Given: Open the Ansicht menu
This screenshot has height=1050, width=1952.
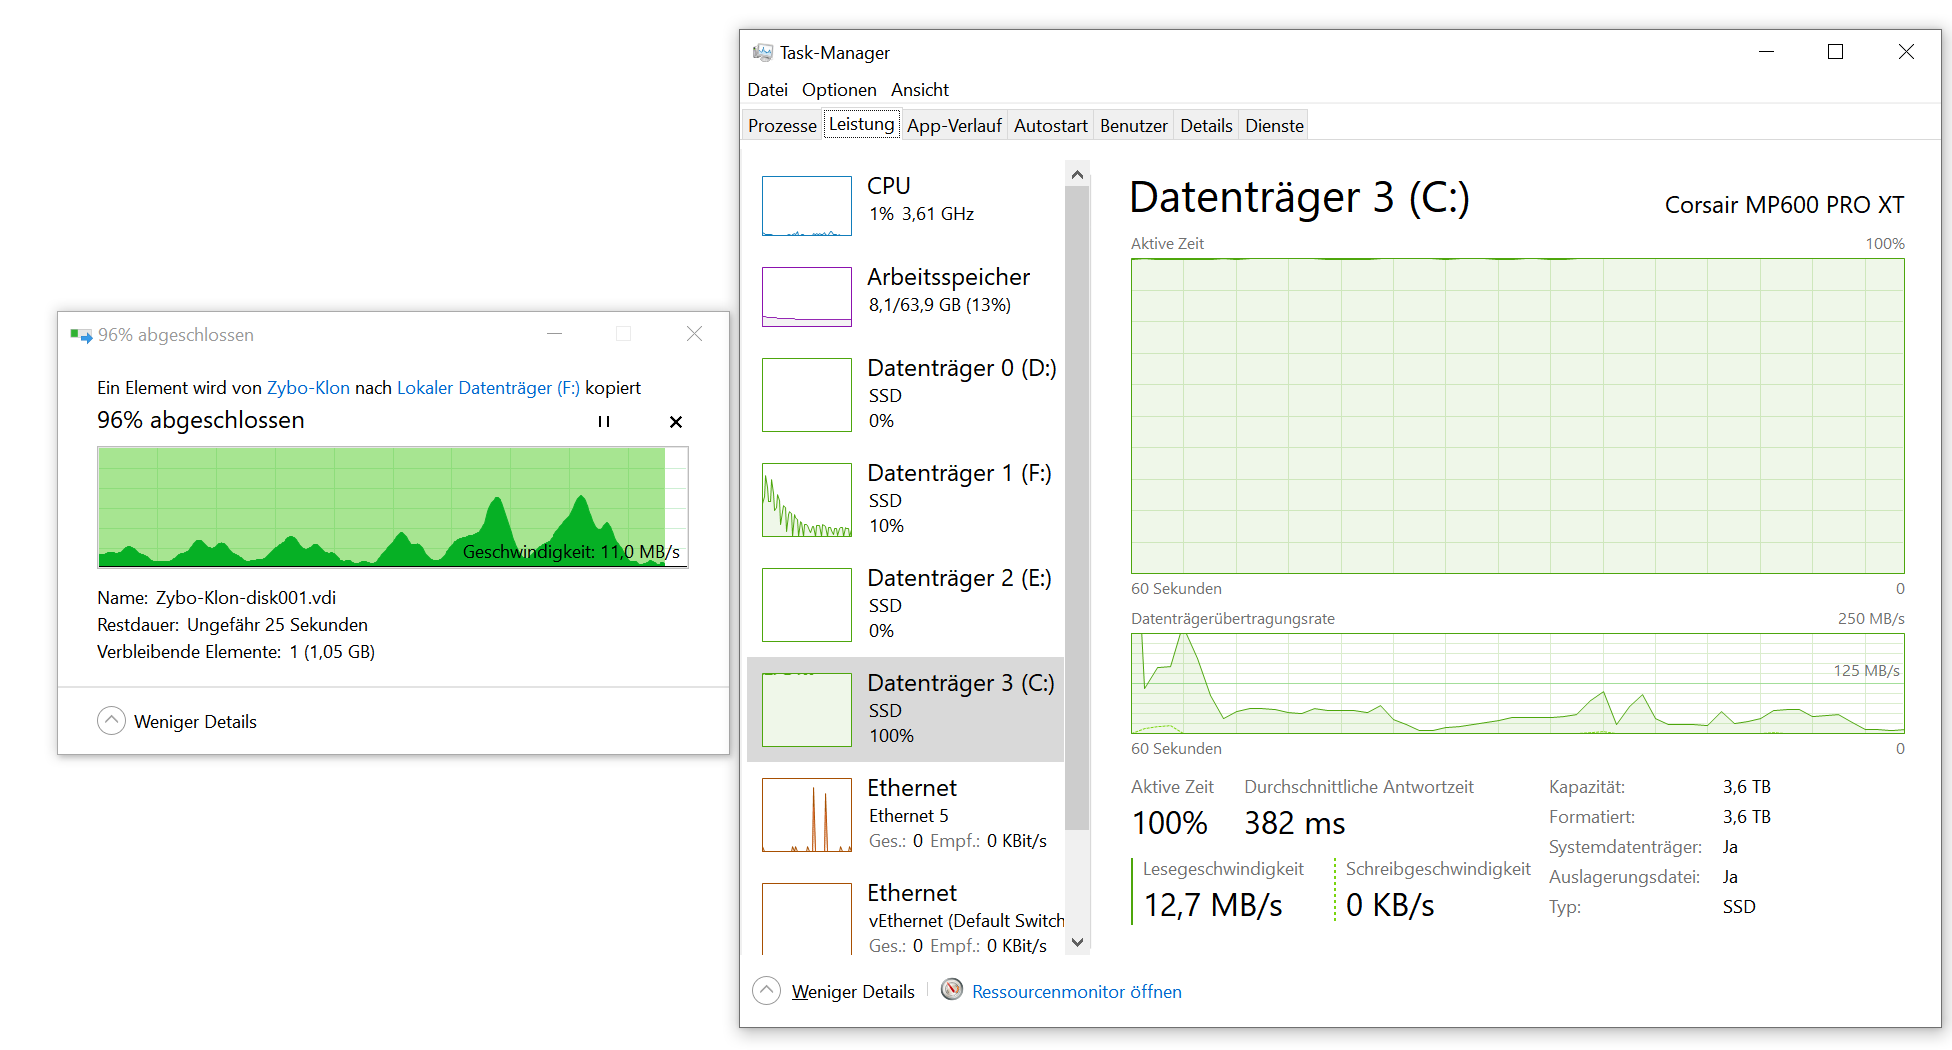Looking at the screenshot, I should pyautogui.click(x=920, y=90).
